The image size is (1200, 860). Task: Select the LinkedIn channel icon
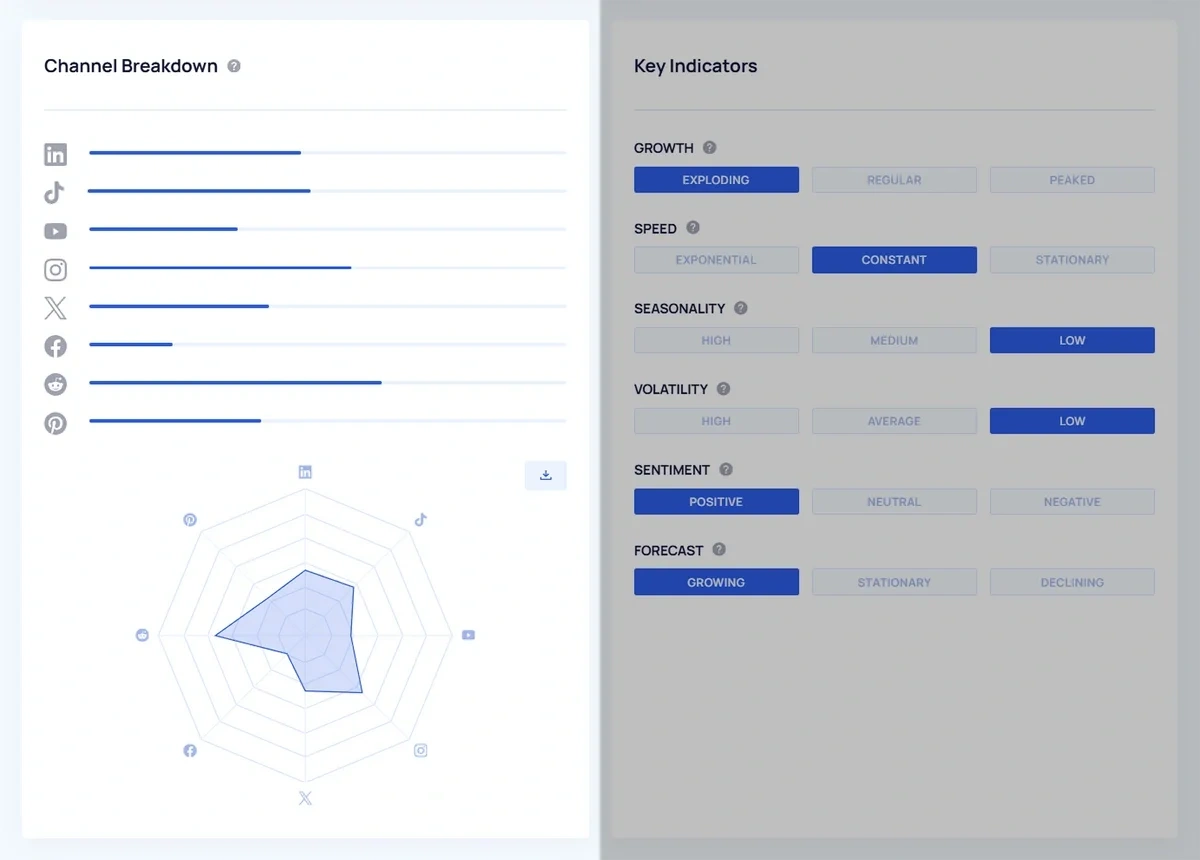click(55, 154)
